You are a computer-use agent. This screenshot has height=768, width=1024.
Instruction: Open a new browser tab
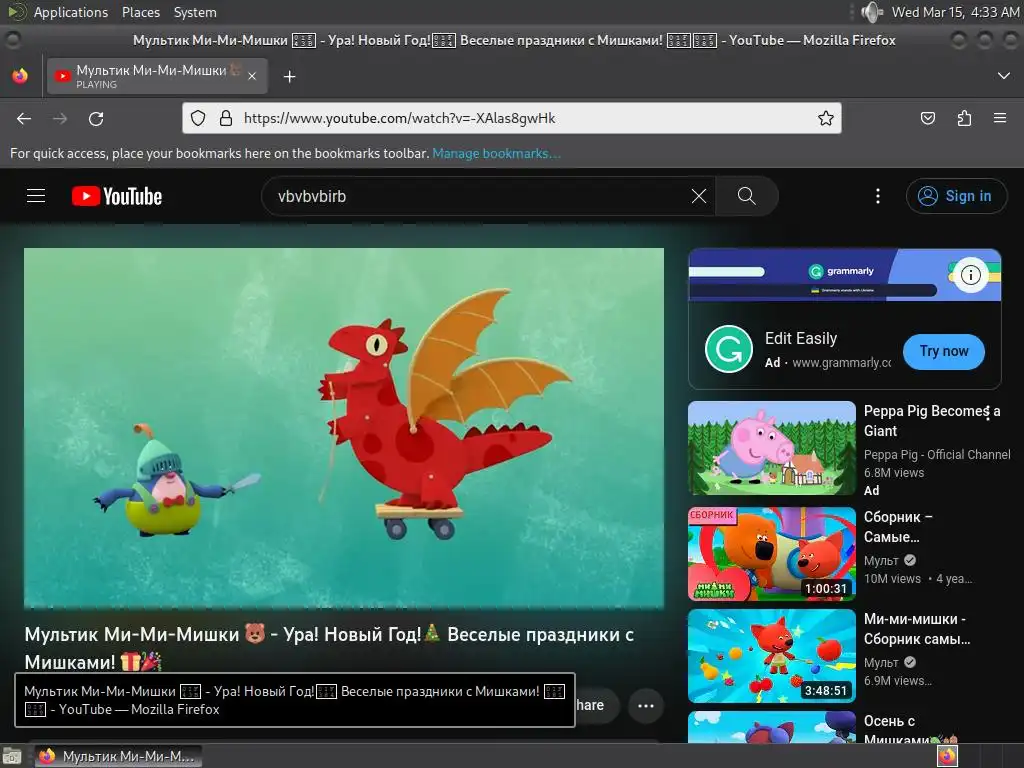click(x=289, y=76)
